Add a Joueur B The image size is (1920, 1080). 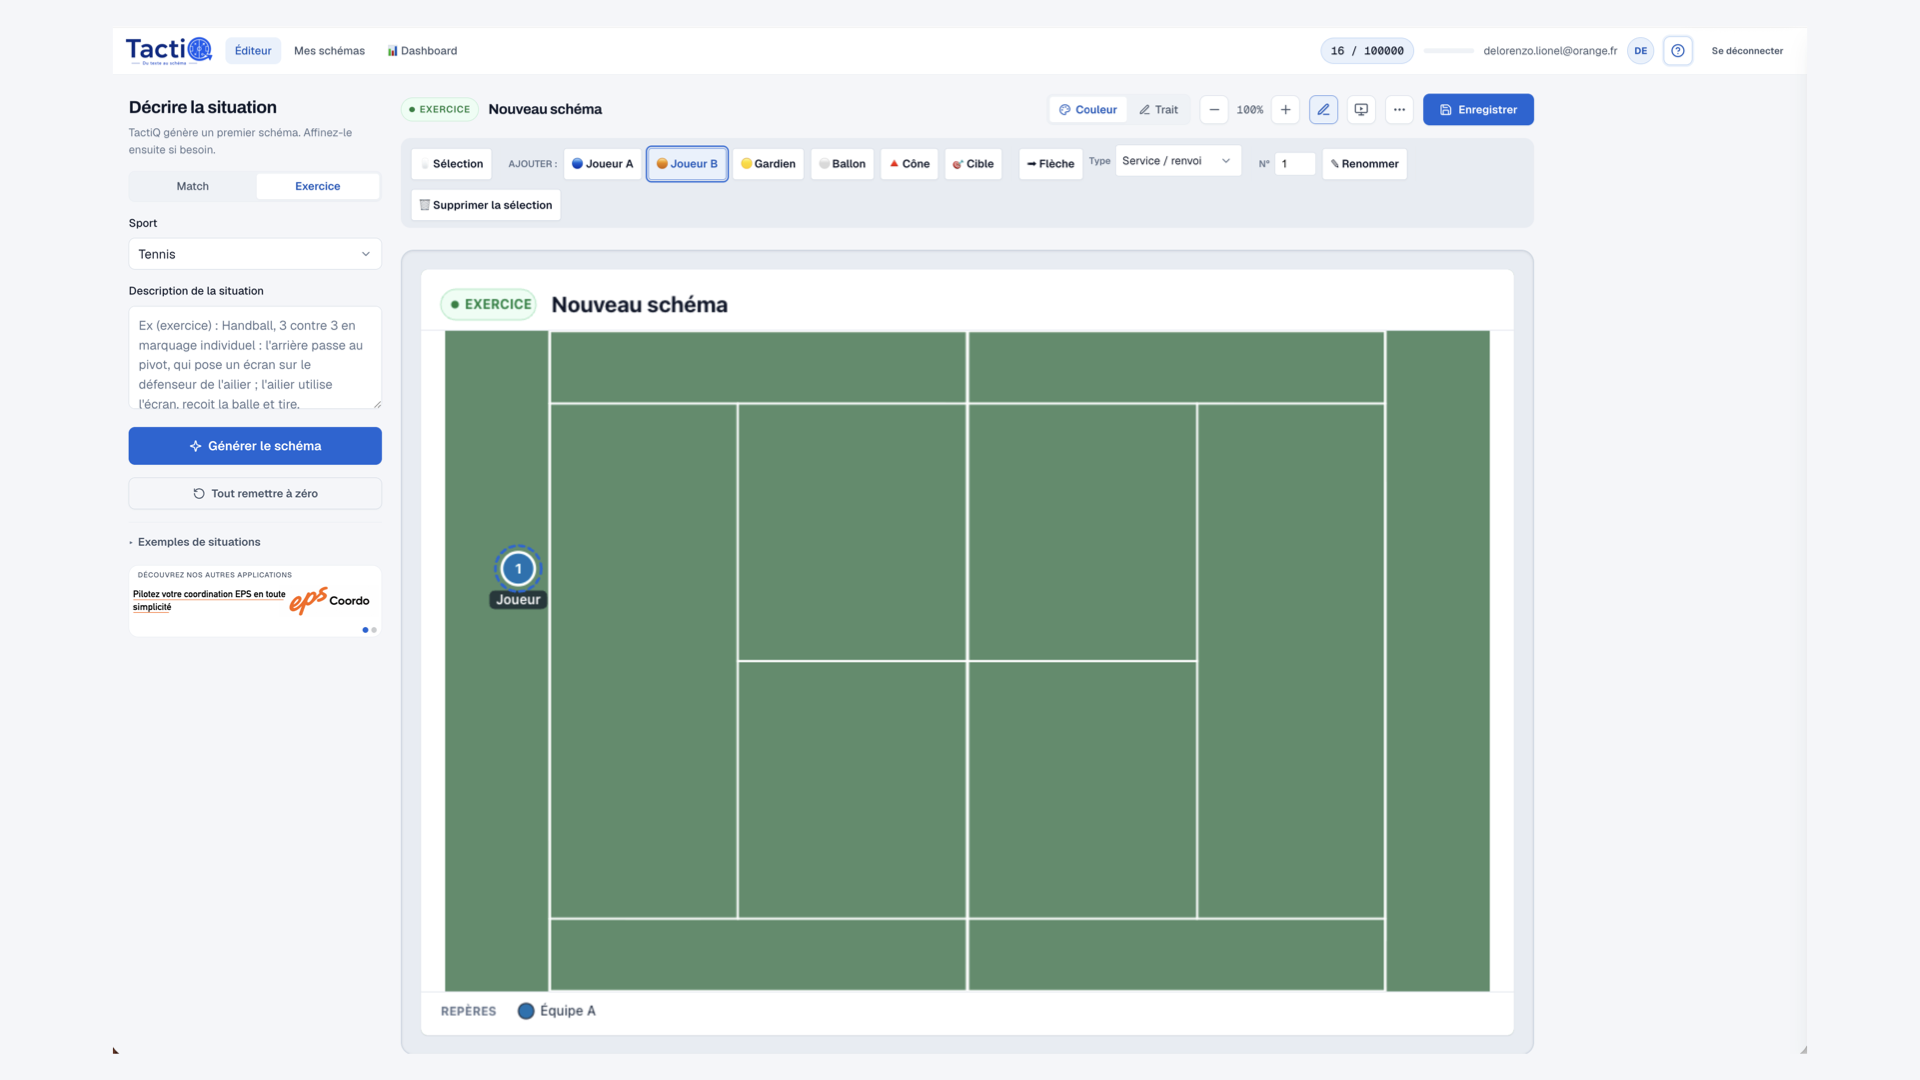tap(687, 164)
